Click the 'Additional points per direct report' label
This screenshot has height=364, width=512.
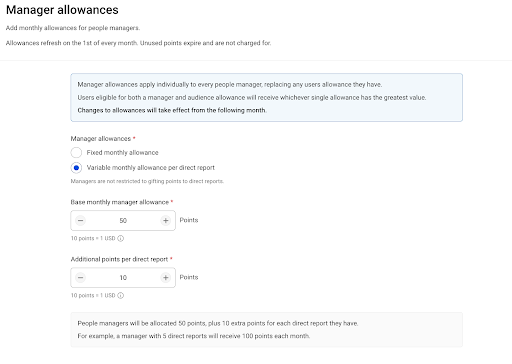pos(119,259)
